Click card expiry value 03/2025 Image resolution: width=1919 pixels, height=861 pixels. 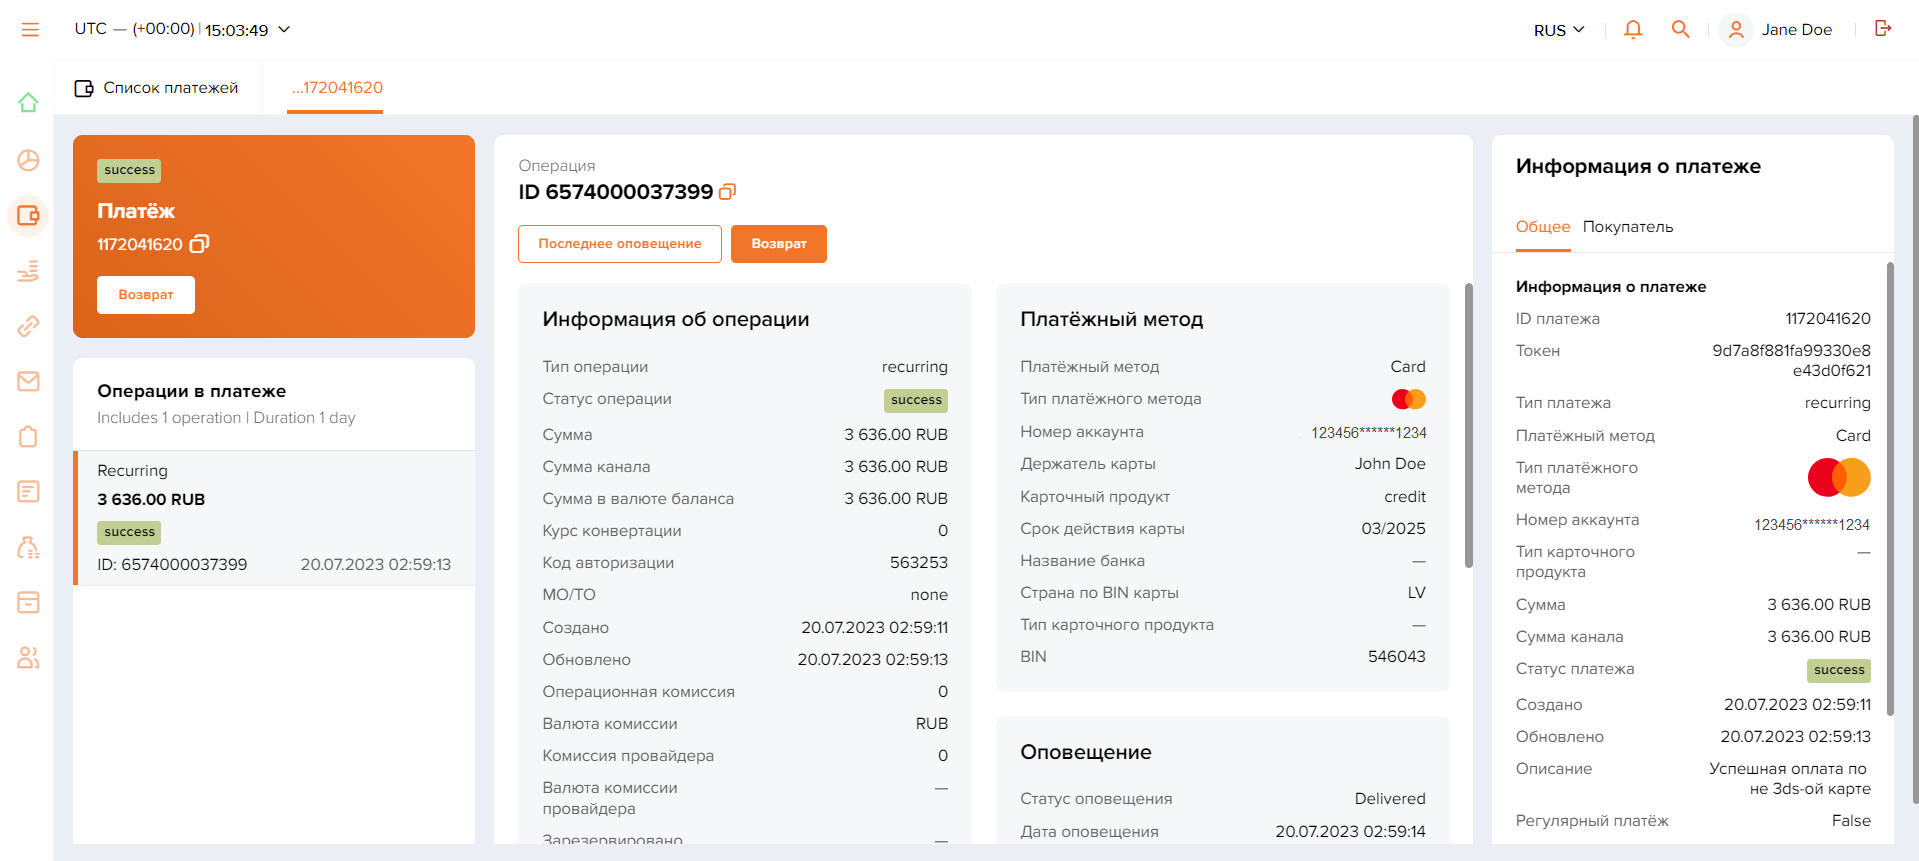tap(1394, 529)
